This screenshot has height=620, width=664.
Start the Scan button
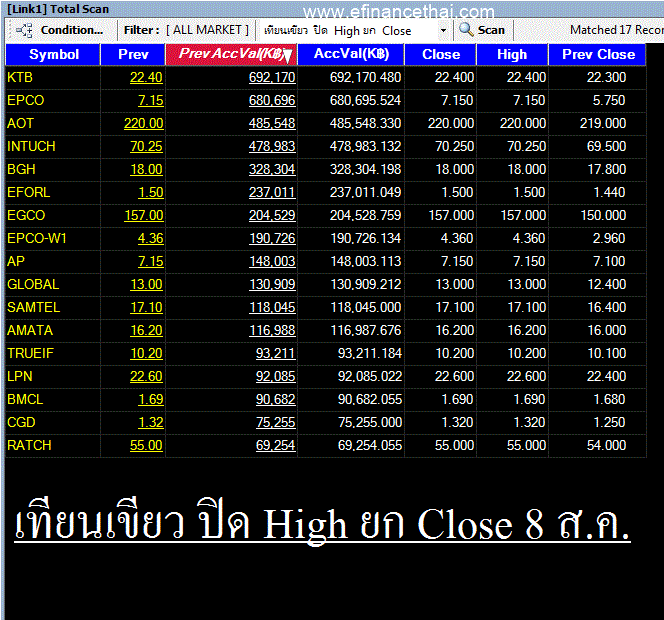(483, 30)
